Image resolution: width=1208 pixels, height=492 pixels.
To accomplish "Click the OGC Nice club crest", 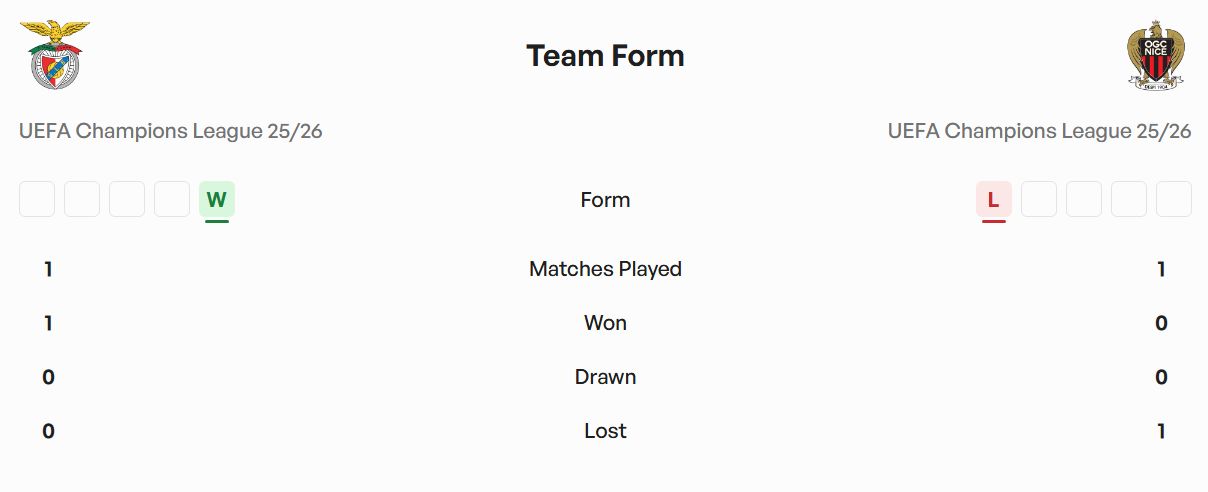I will pos(1155,55).
